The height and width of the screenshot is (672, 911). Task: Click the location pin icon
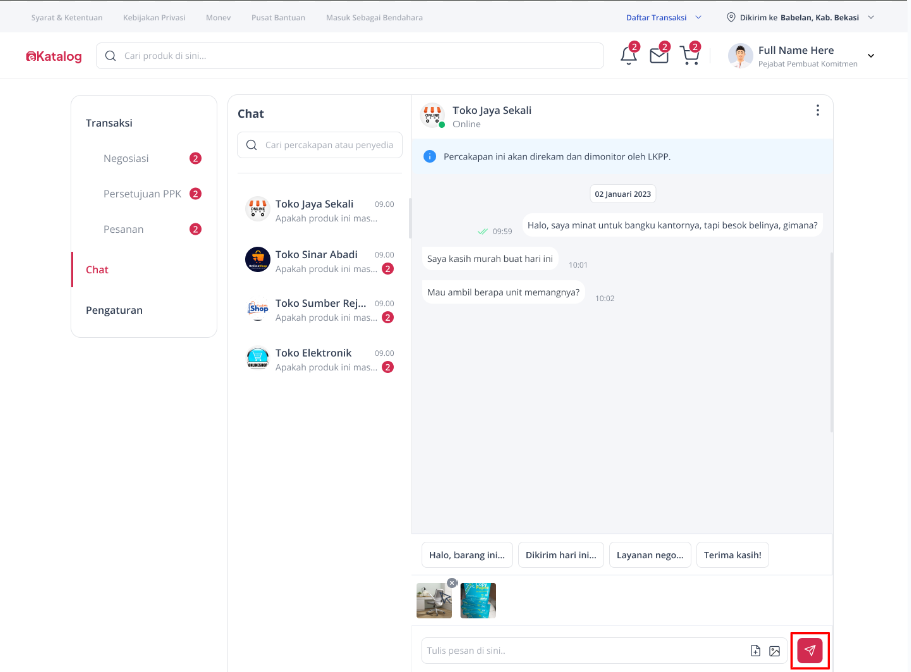coord(731,17)
